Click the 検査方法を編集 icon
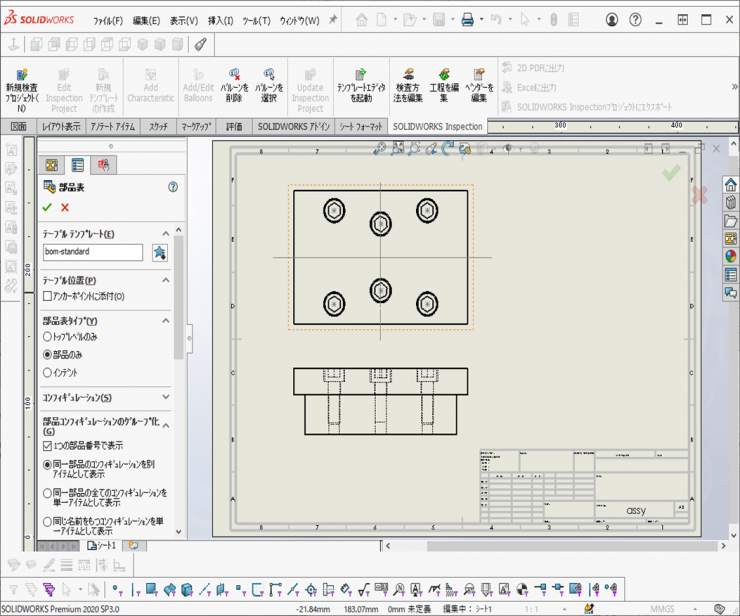 click(408, 76)
